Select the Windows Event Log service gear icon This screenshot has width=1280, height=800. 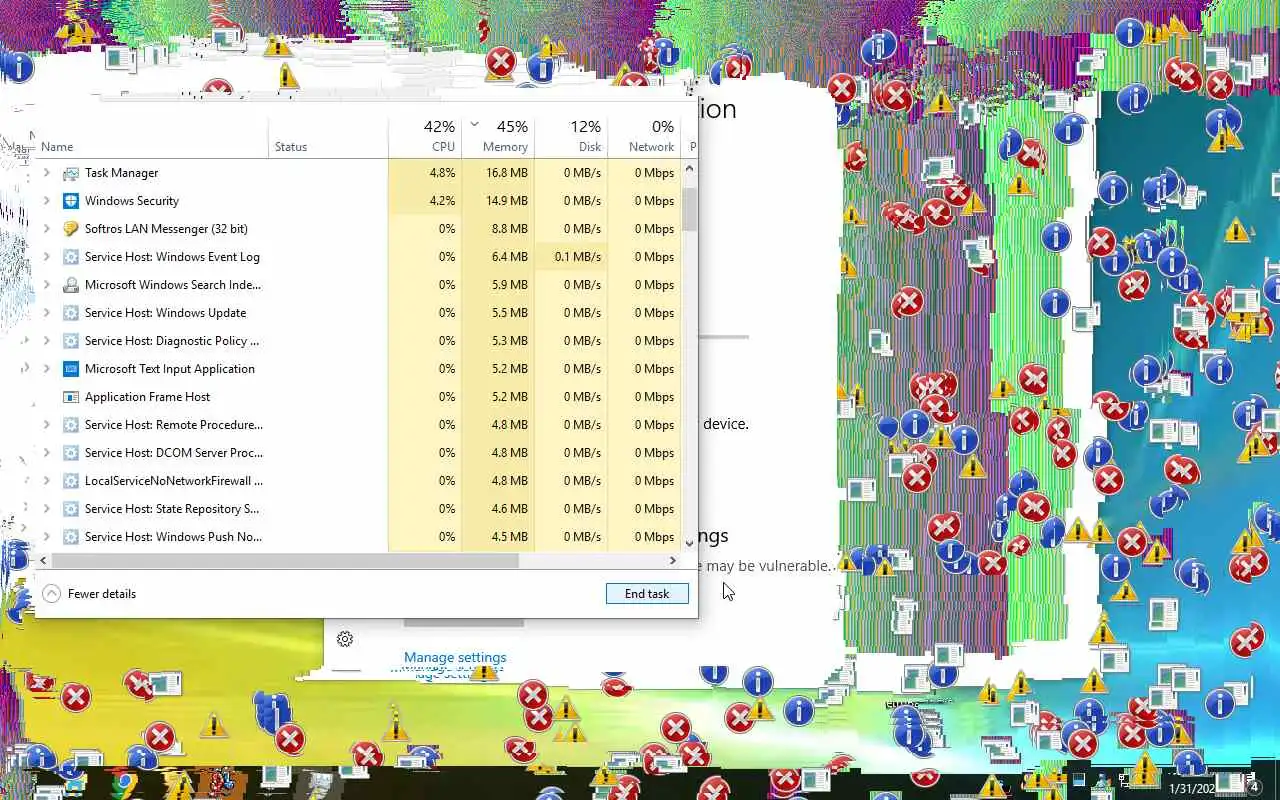coord(71,257)
